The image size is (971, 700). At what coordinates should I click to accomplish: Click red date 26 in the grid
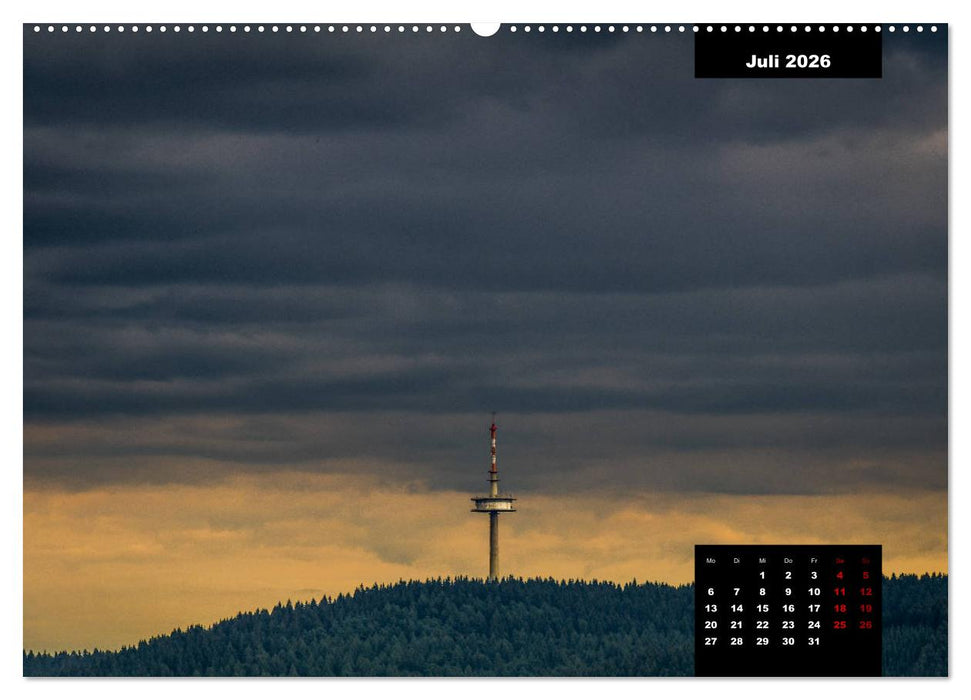click(866, 624)
